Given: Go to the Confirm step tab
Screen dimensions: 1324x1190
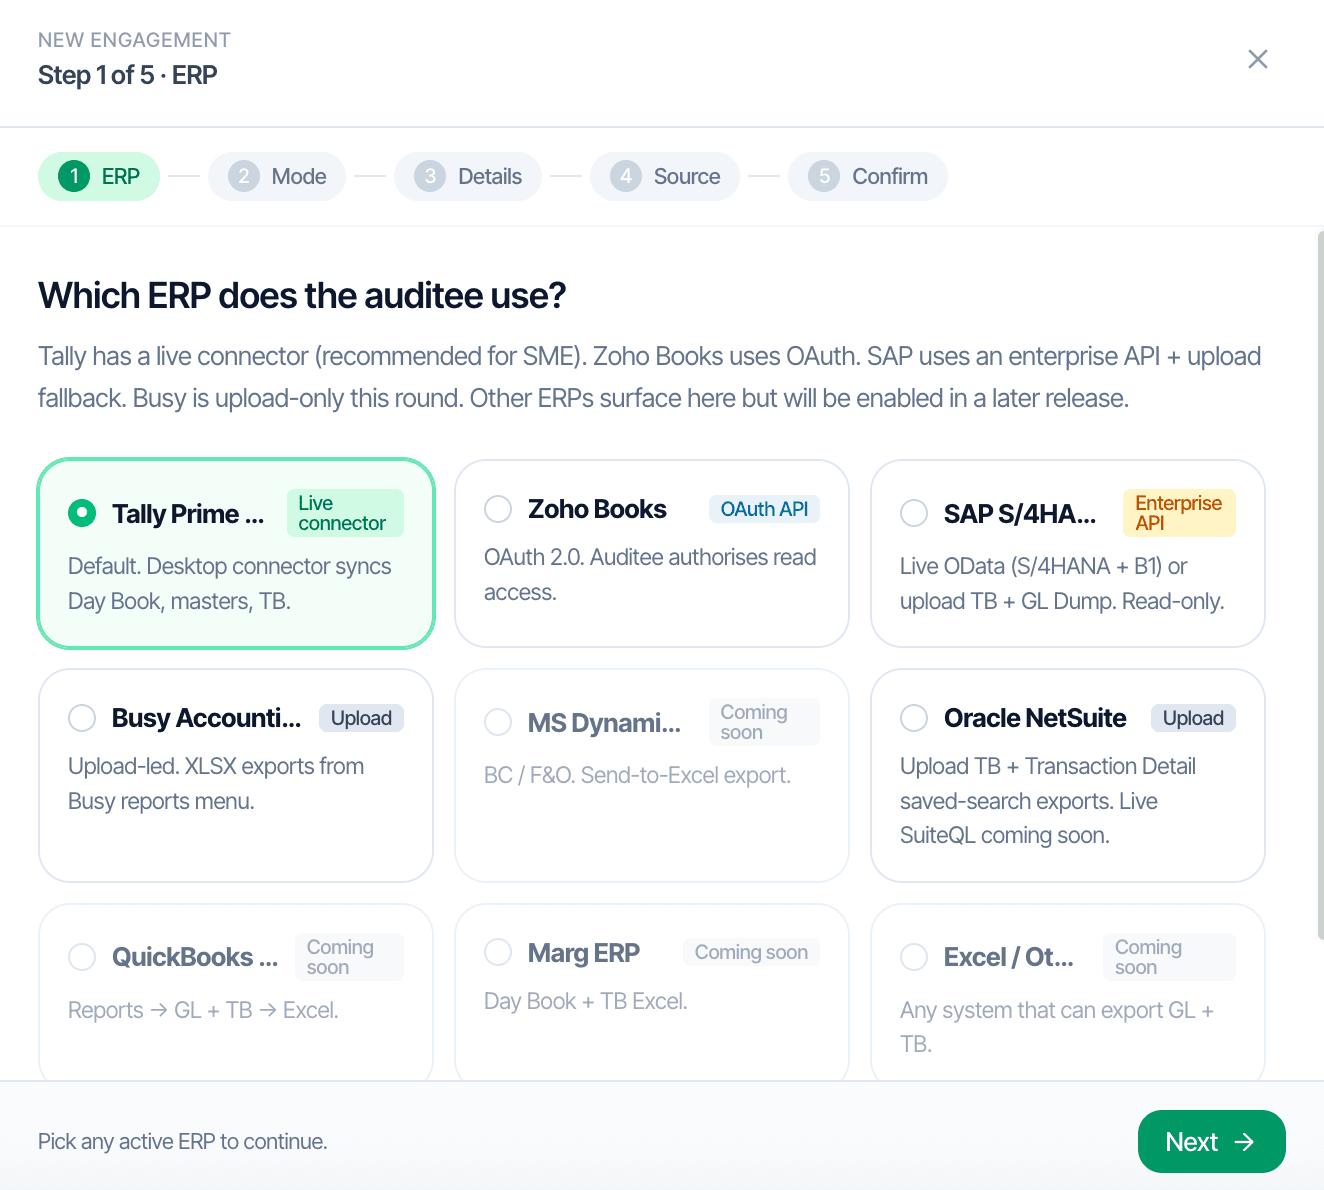Looking at the screenshot, I should (x=868, y=176).
